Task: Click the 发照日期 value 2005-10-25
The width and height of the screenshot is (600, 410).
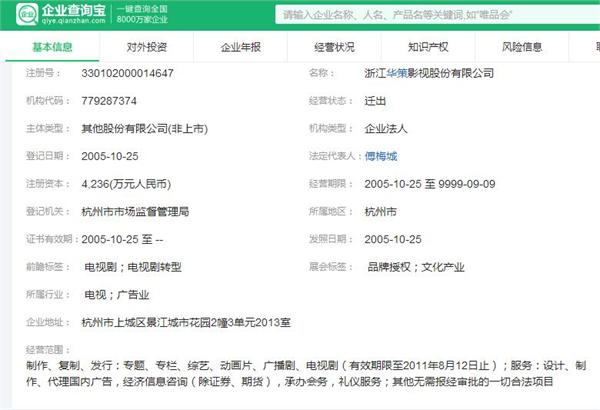Action: coord(393,239)
